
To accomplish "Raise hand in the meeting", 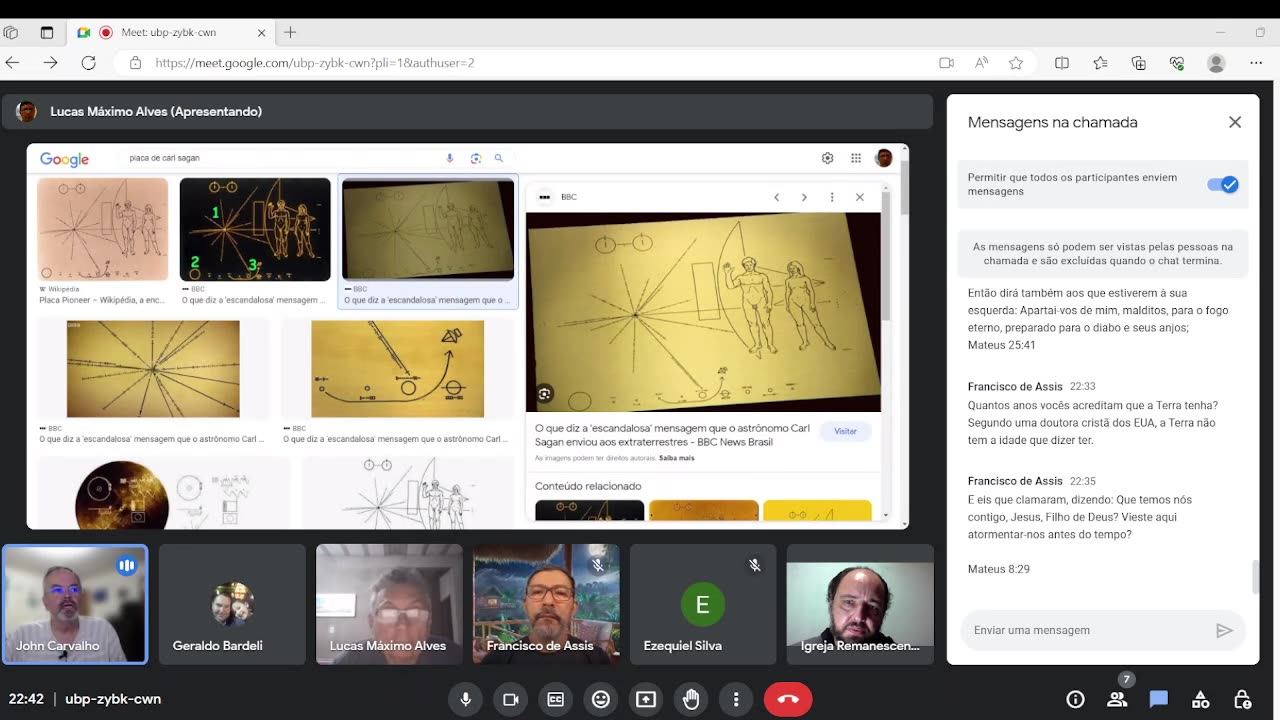I will click(x=691, y=699).
